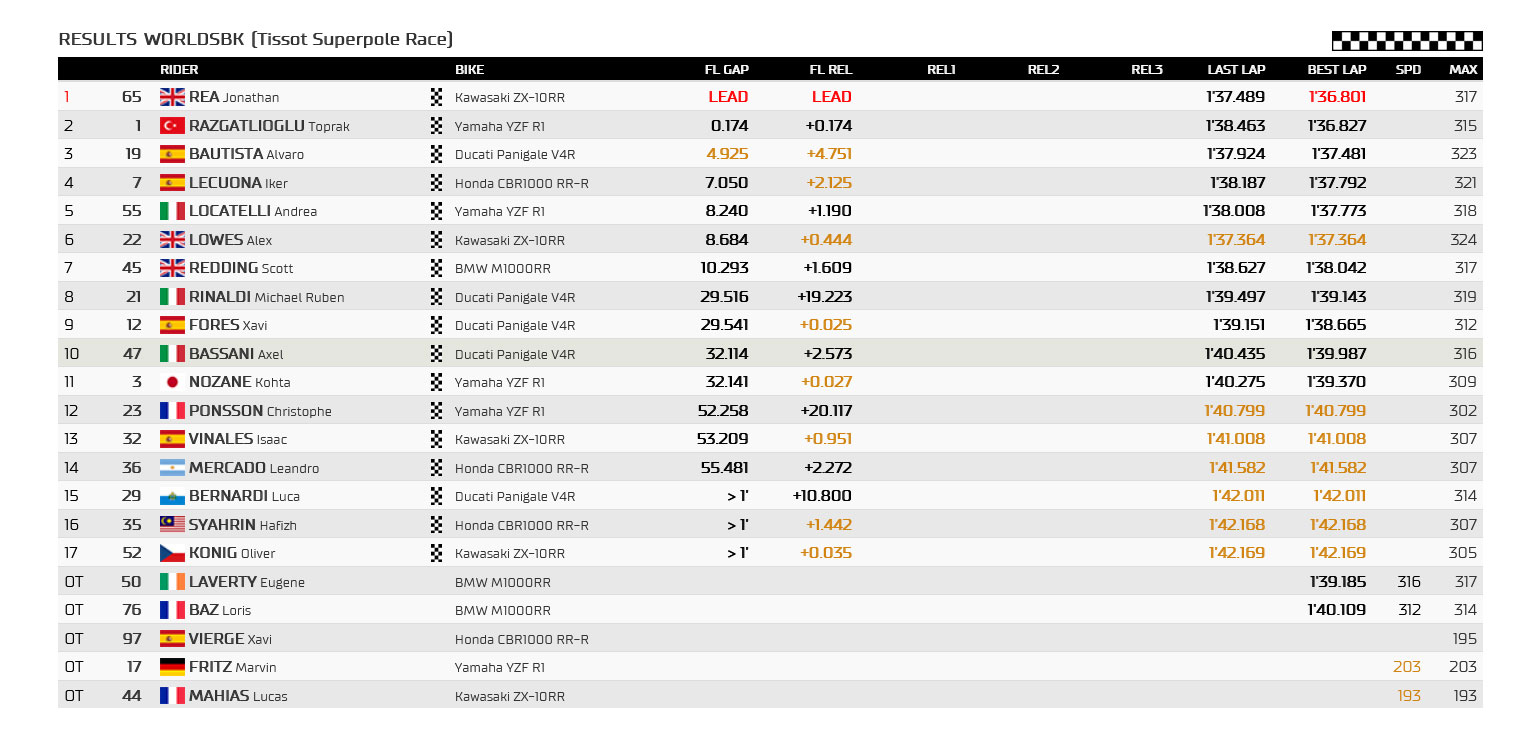The height and width of the screenshot is (738, 1534).
Task: Open rider LOCATELLI Andrea's name
Action: pos(253,211)
